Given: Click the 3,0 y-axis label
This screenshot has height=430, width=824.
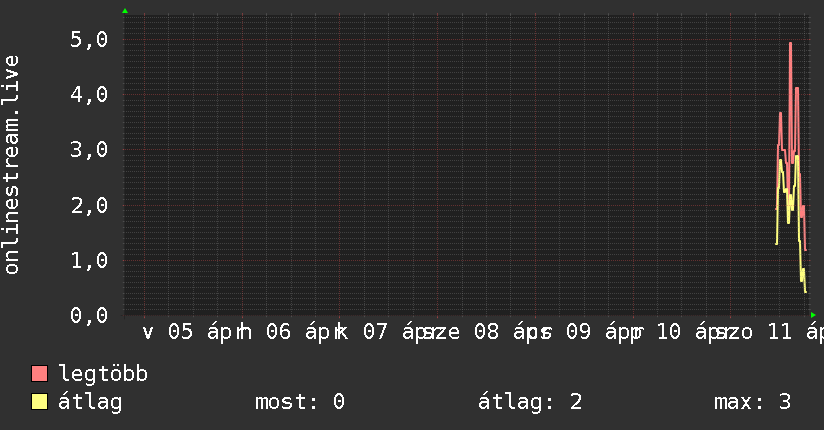Looking at the screenshot, I should pyautogui.click(x=88, y=149).
